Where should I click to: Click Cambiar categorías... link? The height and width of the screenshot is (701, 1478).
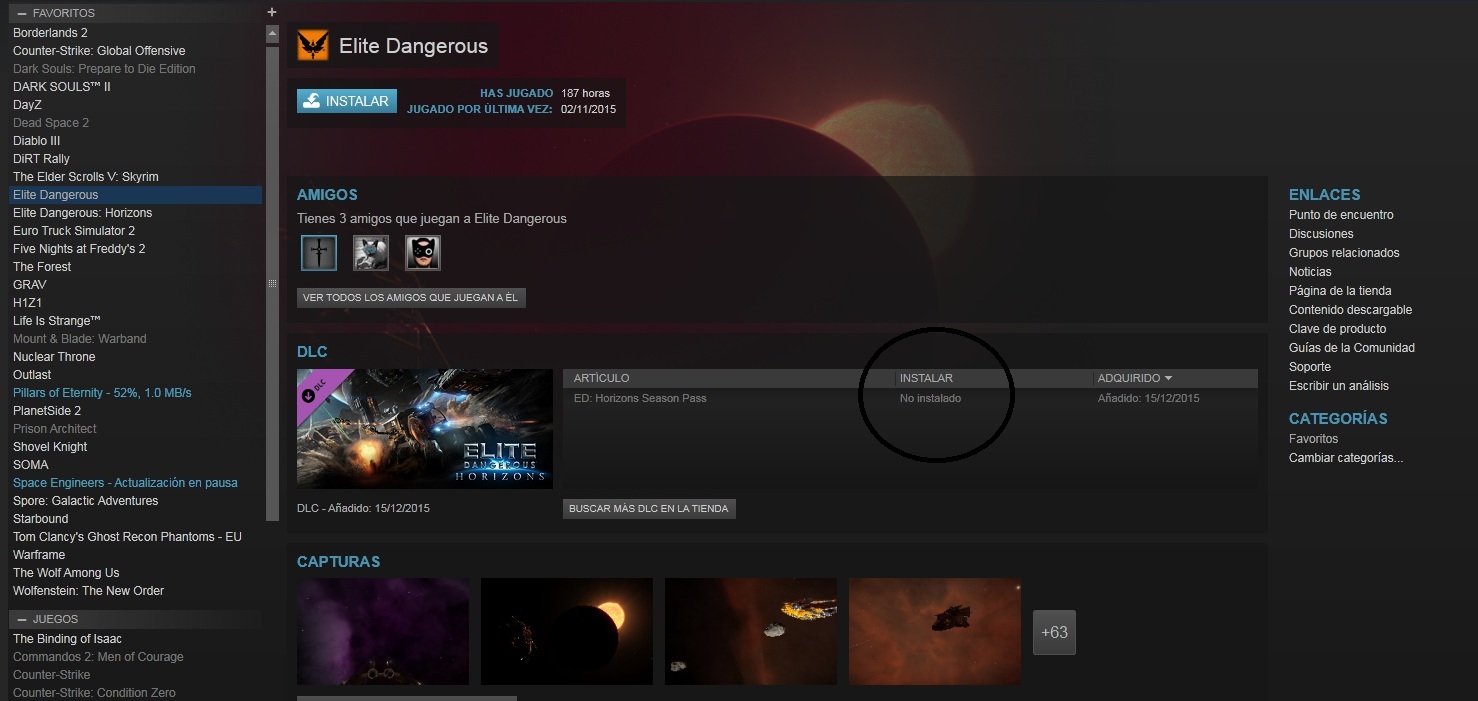click(1346, 458)
